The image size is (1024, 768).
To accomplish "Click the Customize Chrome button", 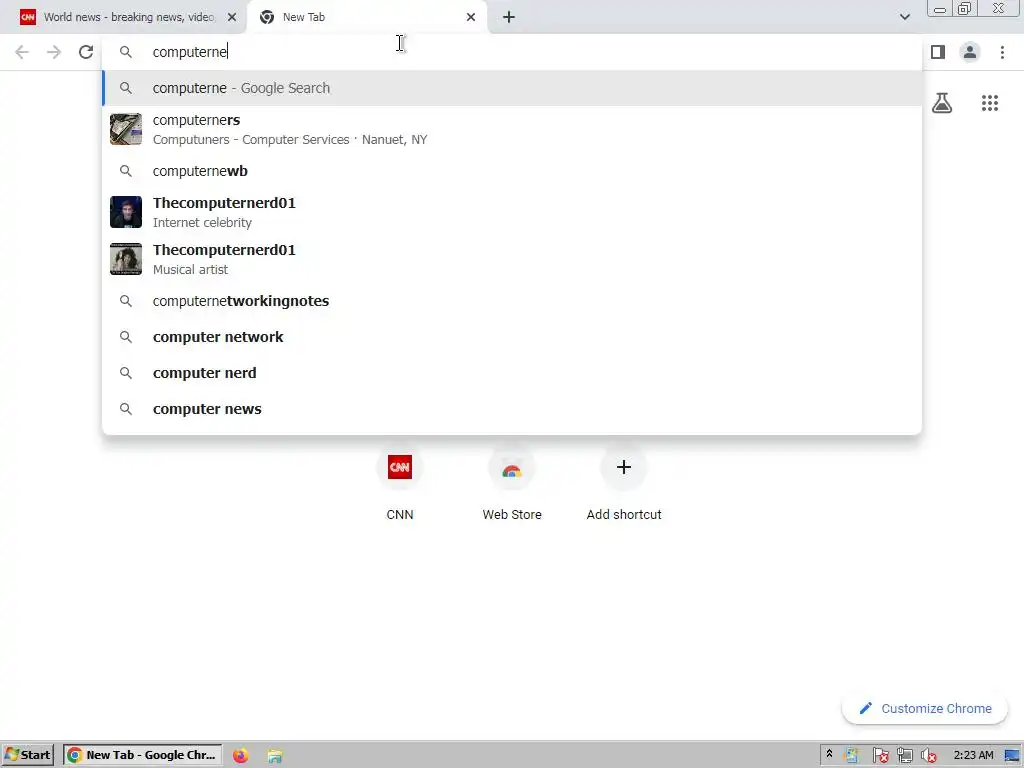I will (925, 709).
